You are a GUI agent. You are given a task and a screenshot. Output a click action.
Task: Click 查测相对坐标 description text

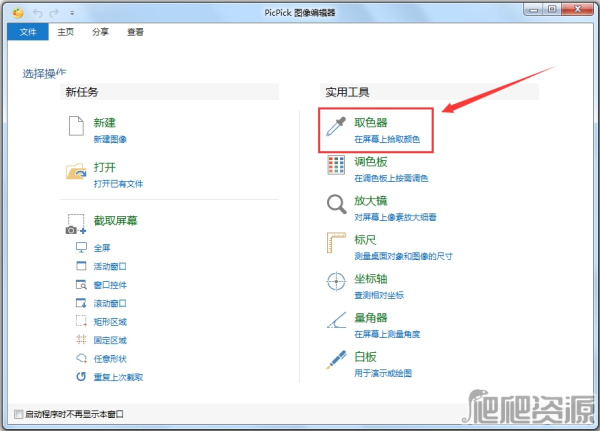(379, 295)
